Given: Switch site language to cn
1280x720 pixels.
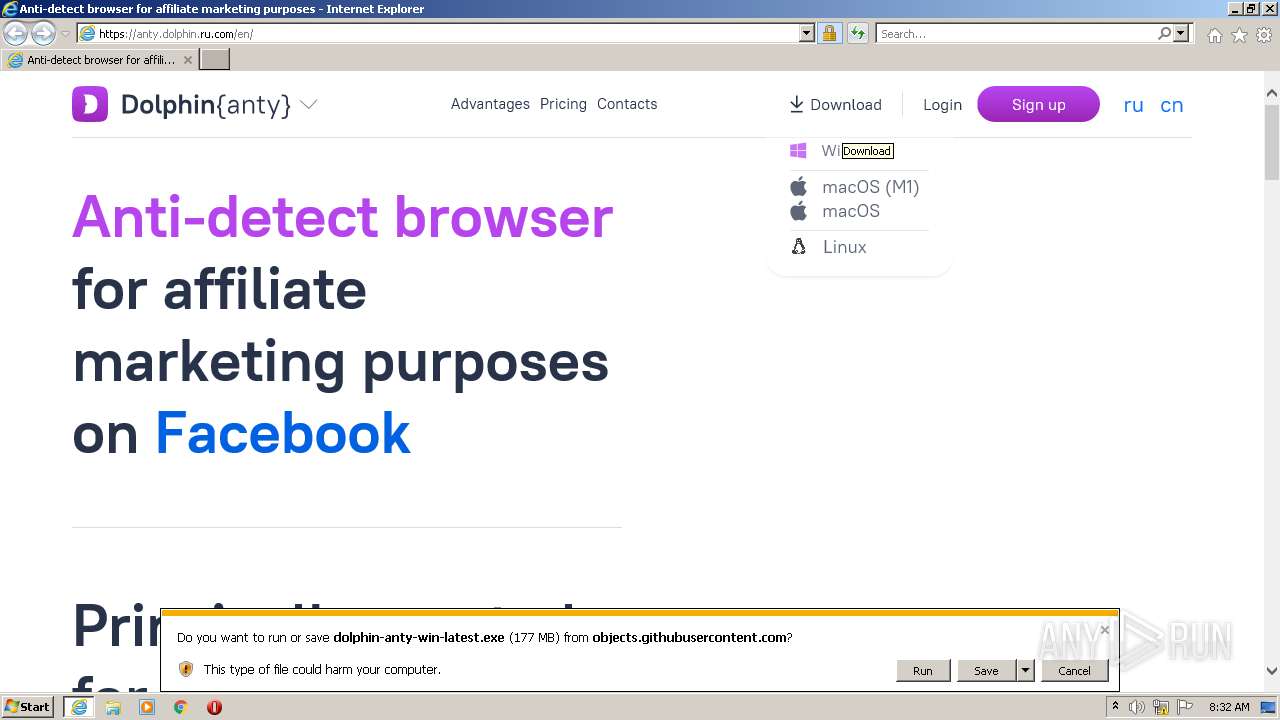Looking at the screenshot, I should click(x=1171, y=105).
